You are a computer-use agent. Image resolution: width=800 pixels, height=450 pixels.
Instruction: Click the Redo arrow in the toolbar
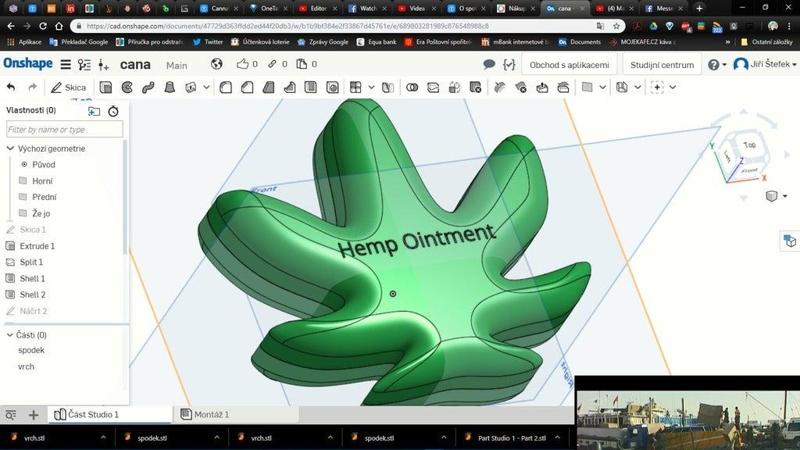pos(32,87)
